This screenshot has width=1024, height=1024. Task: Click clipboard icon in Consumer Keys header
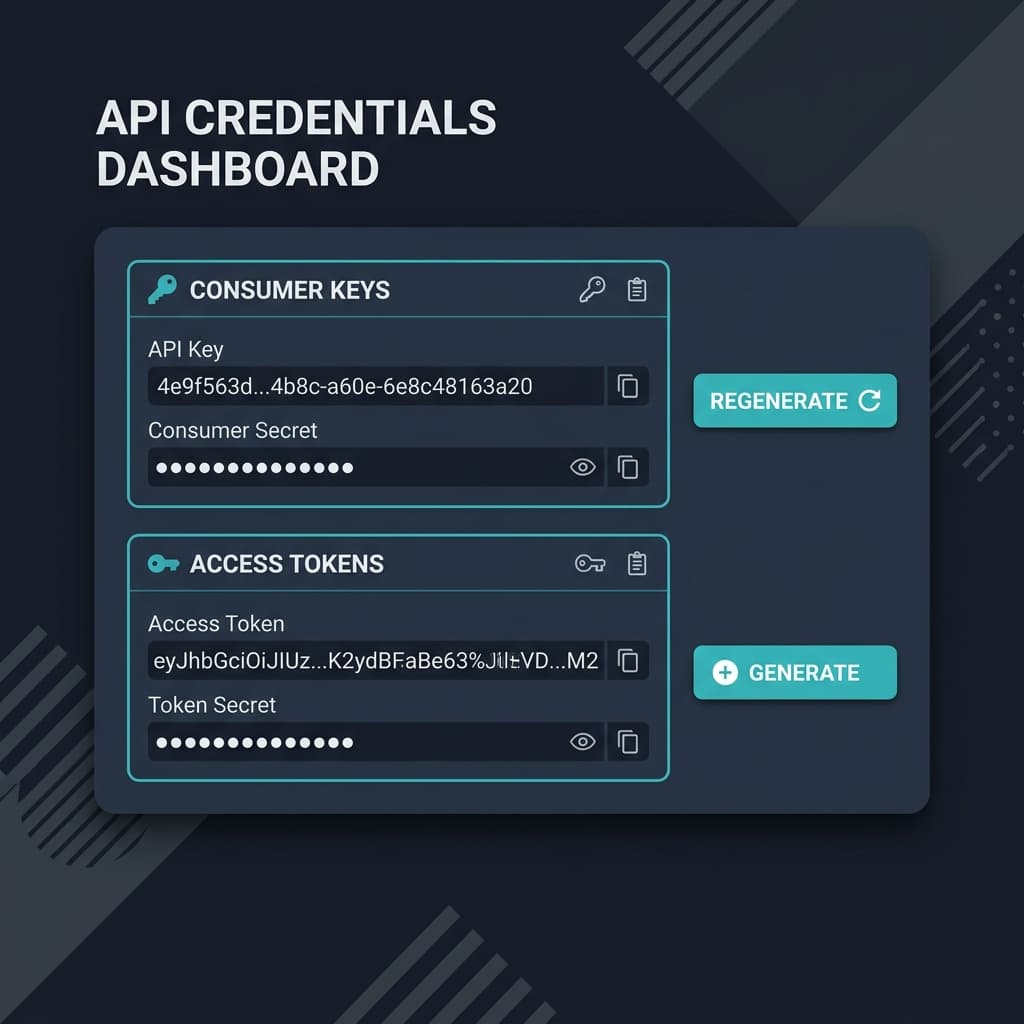click(637, 289)
